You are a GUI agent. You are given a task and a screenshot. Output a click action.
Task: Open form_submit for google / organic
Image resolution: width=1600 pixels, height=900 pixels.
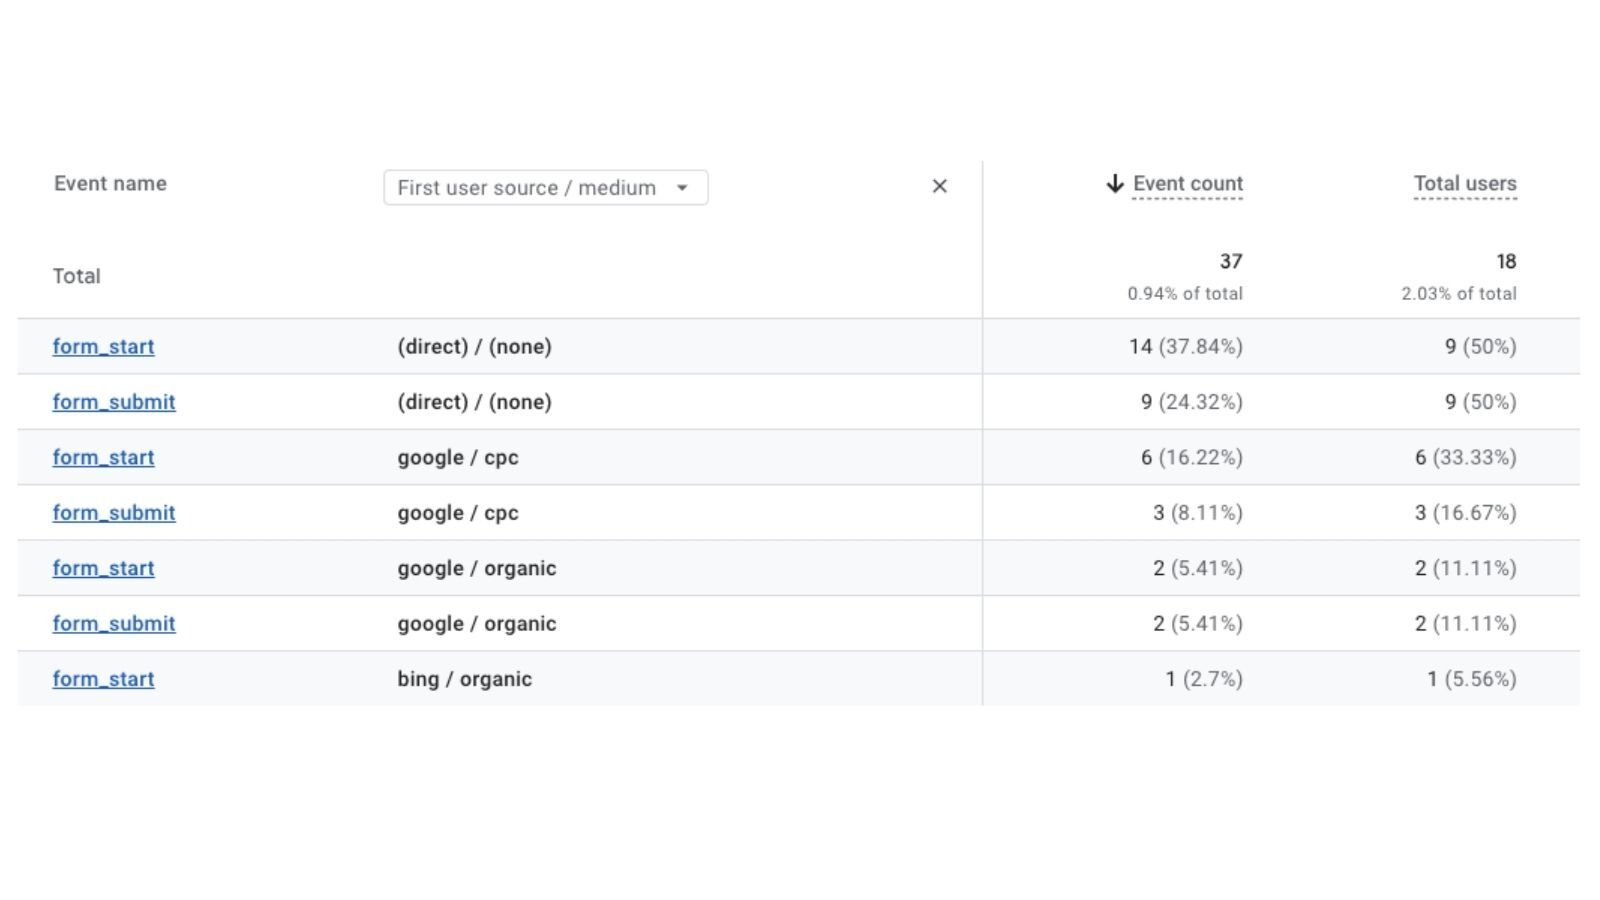click(x=114, y=623)
